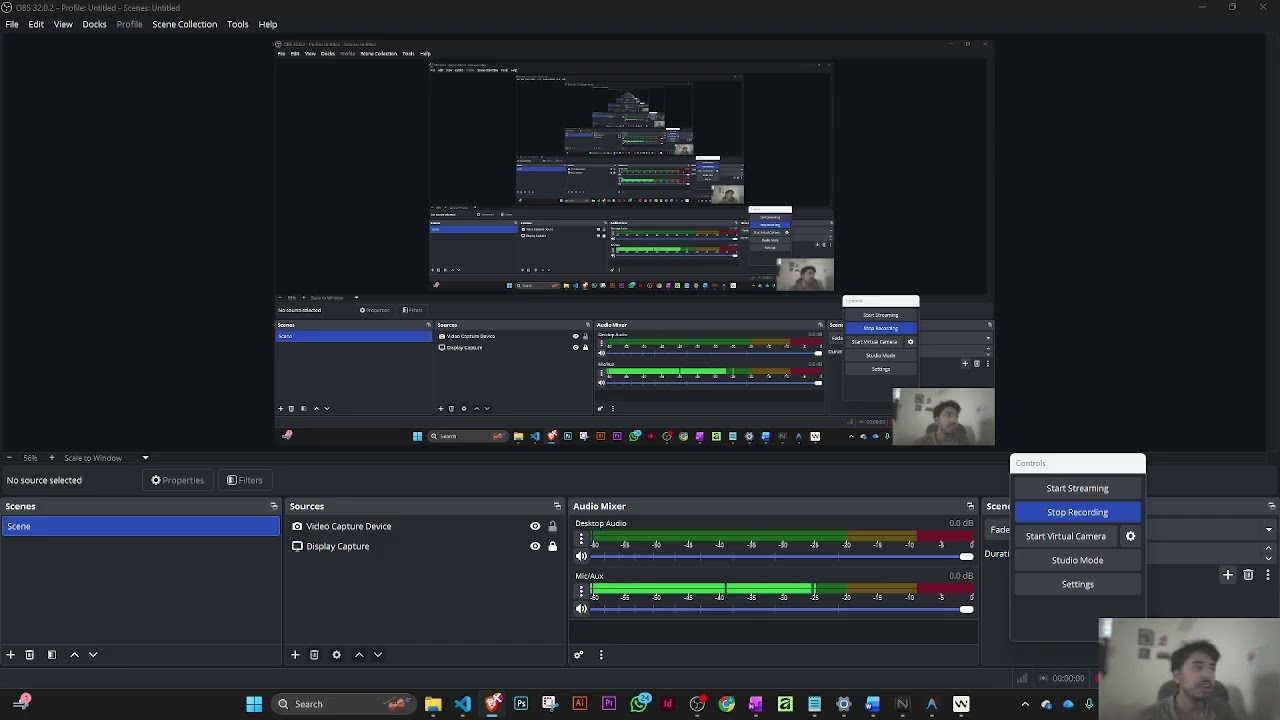This screenshot has width=1280, height=720.
Task: Undock the Scenes panel
Action: 274,506
